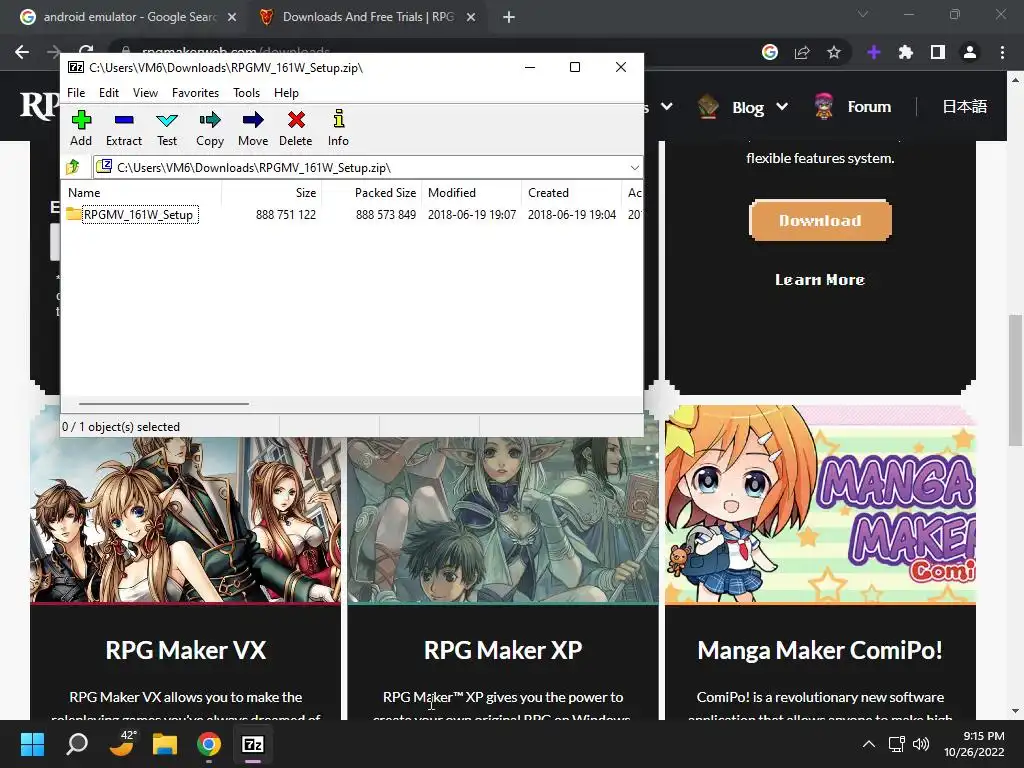This screenshot has width=1024, height=768.
Task: Go back in Chrome browser
Action: pyautogui.click(x=22, y=52)
